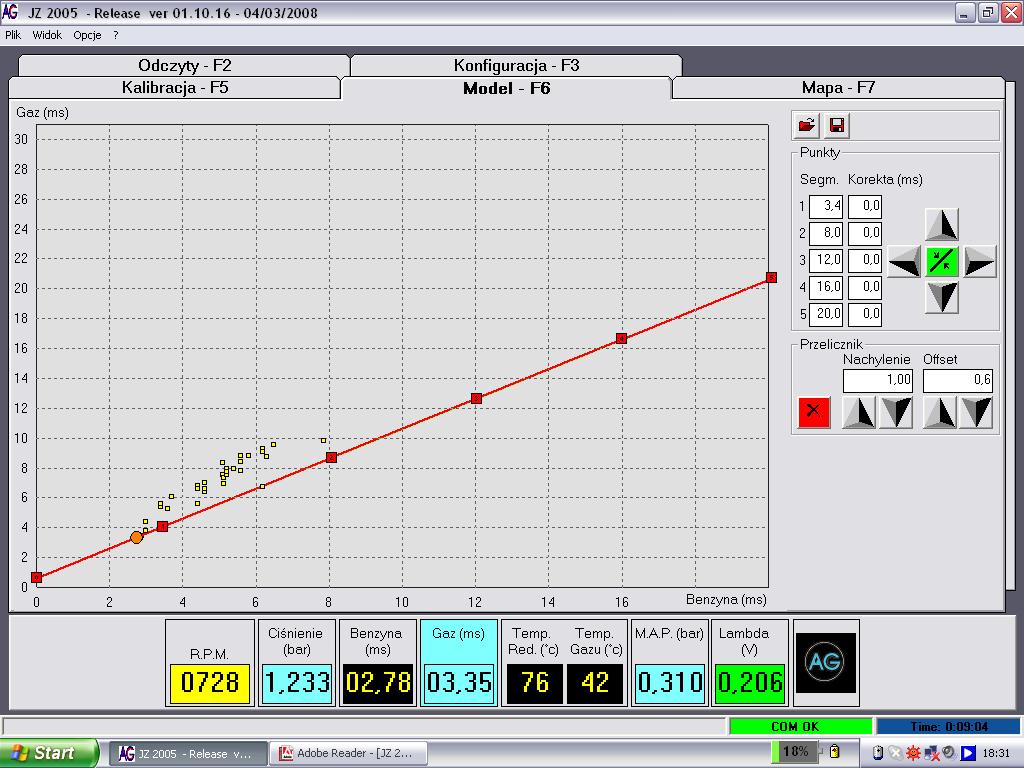Click Korekta field for segment 3
Image resolution: width=1024 pixels, height=768 pixels.
click(865, 261)
